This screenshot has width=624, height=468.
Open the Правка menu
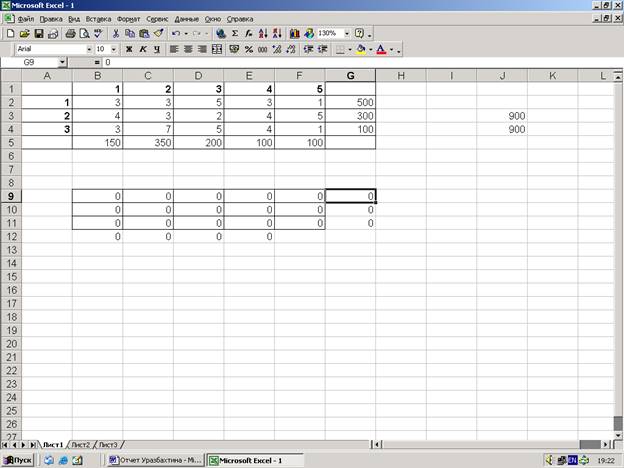[x=51, y=19]
